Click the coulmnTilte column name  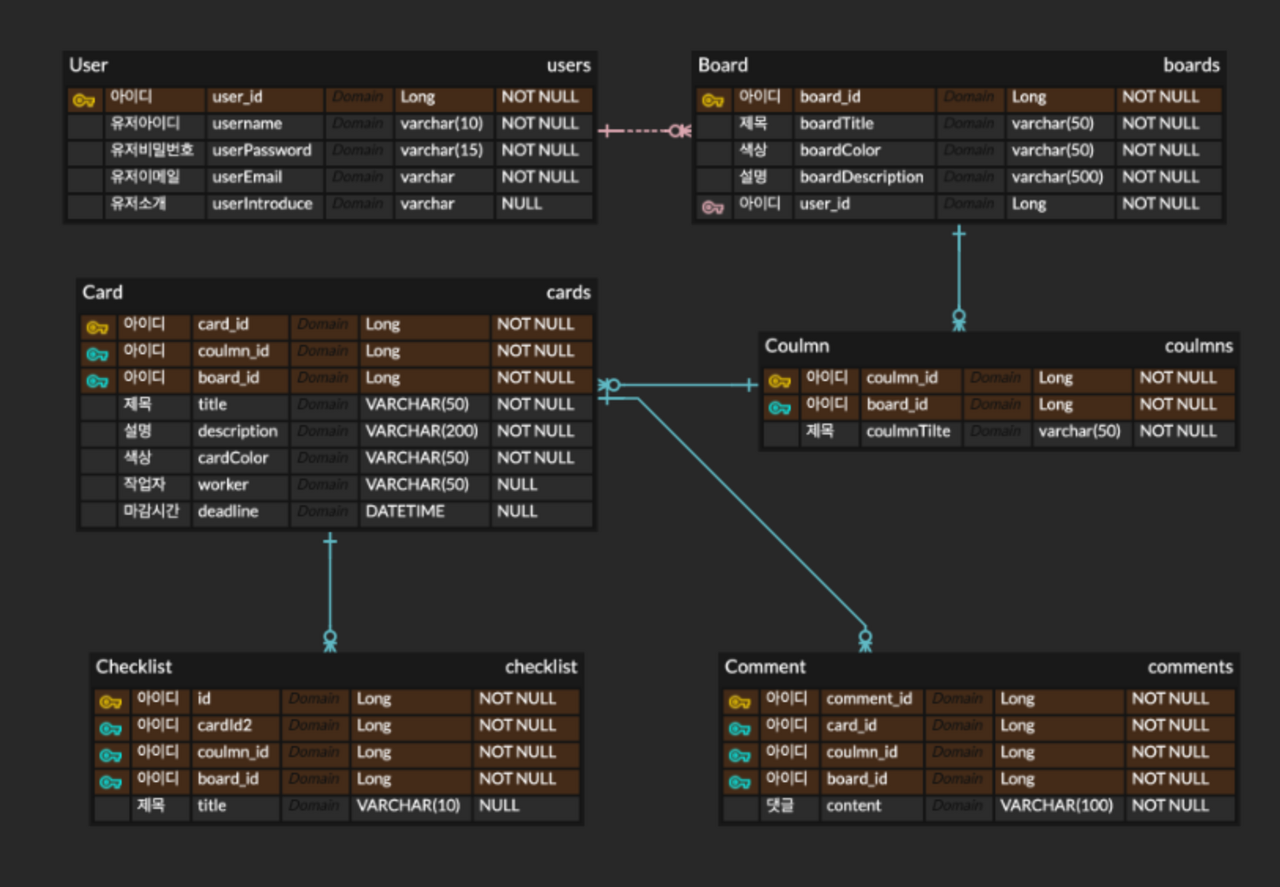click(908, 432)
